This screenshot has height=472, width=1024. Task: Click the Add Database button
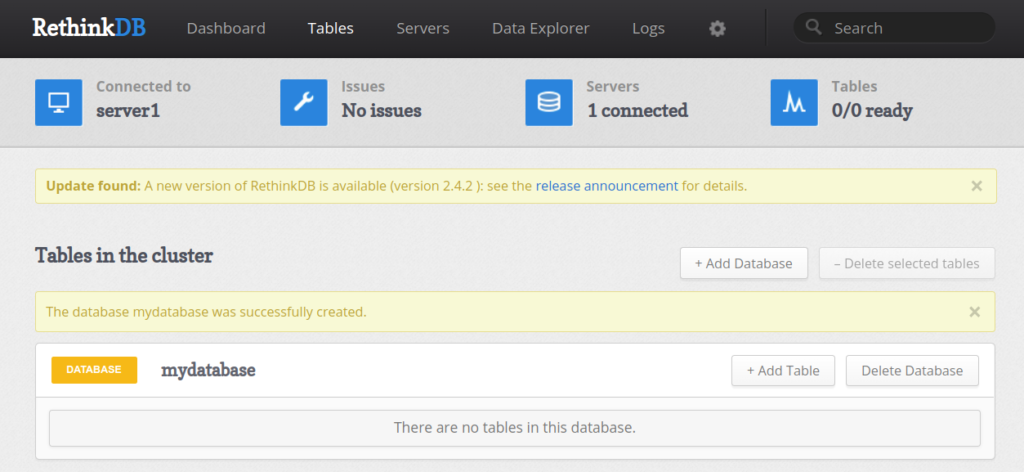pyautogui.click(x=744, y=263)
